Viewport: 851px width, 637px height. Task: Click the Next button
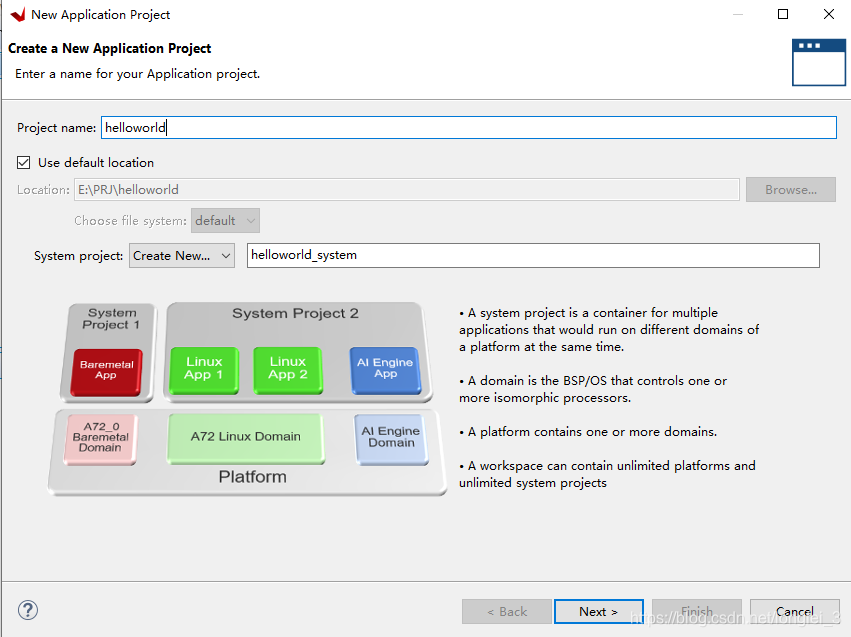tap(599, 611)
